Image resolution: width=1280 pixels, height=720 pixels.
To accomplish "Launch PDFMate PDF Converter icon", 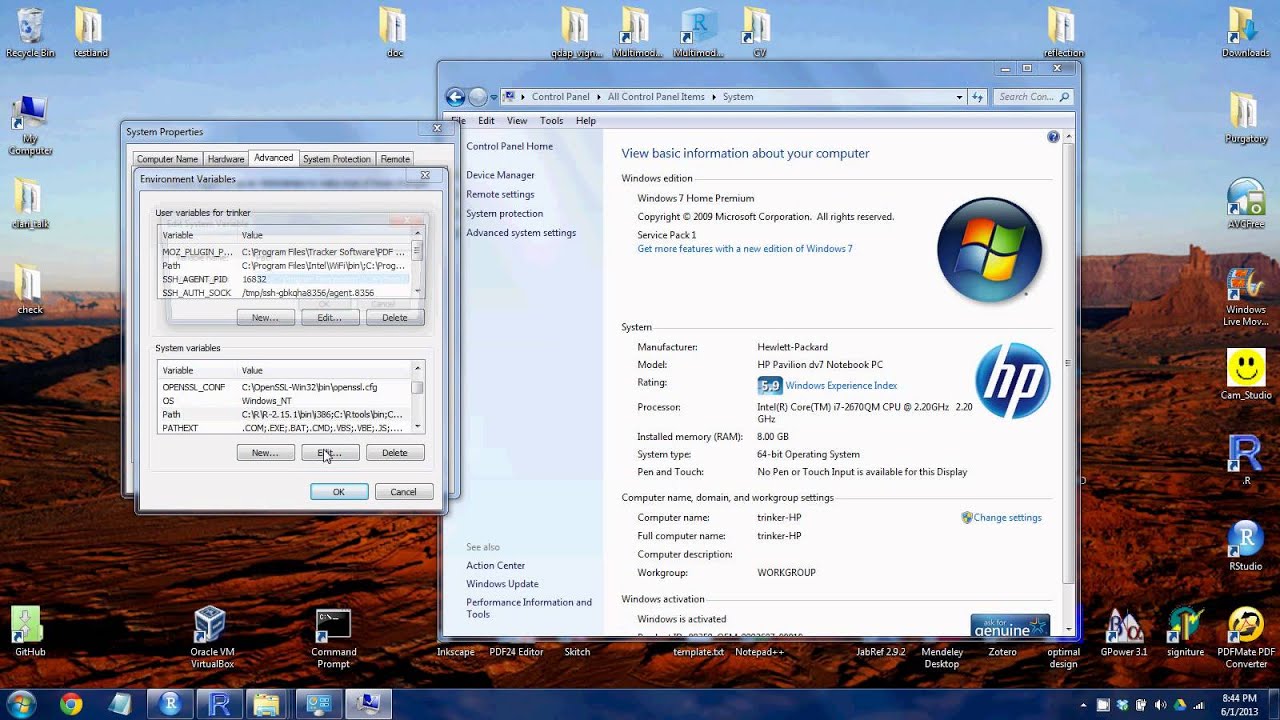I will click(1245, 638).
